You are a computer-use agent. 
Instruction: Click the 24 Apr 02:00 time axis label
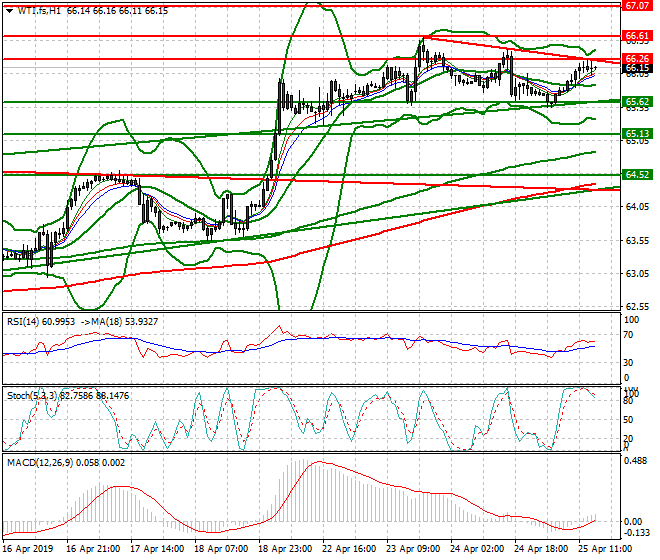(x=477, y=549)
